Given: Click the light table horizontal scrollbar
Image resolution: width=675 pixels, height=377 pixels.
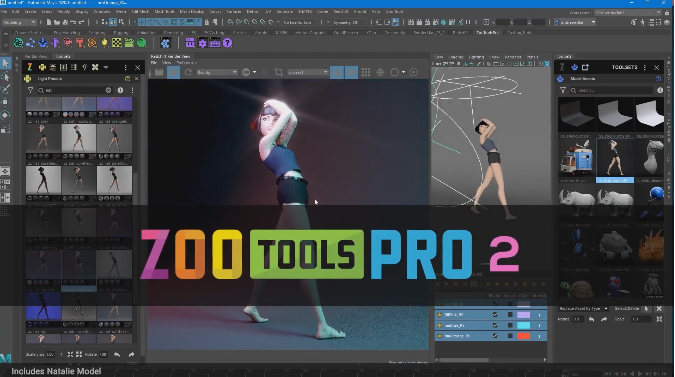Looking at the screenshot, I should [464, 359].
